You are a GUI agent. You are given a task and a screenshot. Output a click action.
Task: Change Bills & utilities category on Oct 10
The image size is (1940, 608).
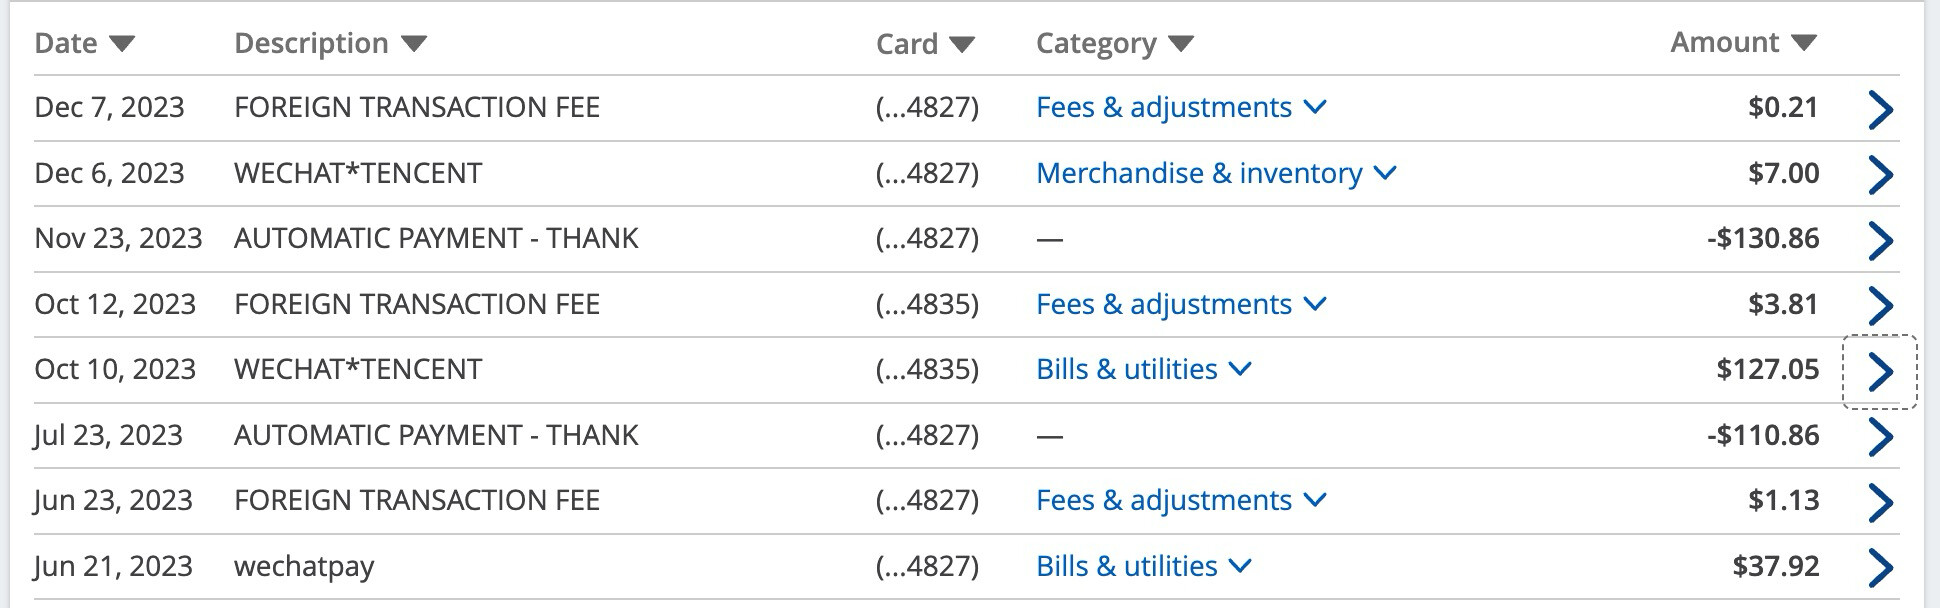tap(1144, 369)
